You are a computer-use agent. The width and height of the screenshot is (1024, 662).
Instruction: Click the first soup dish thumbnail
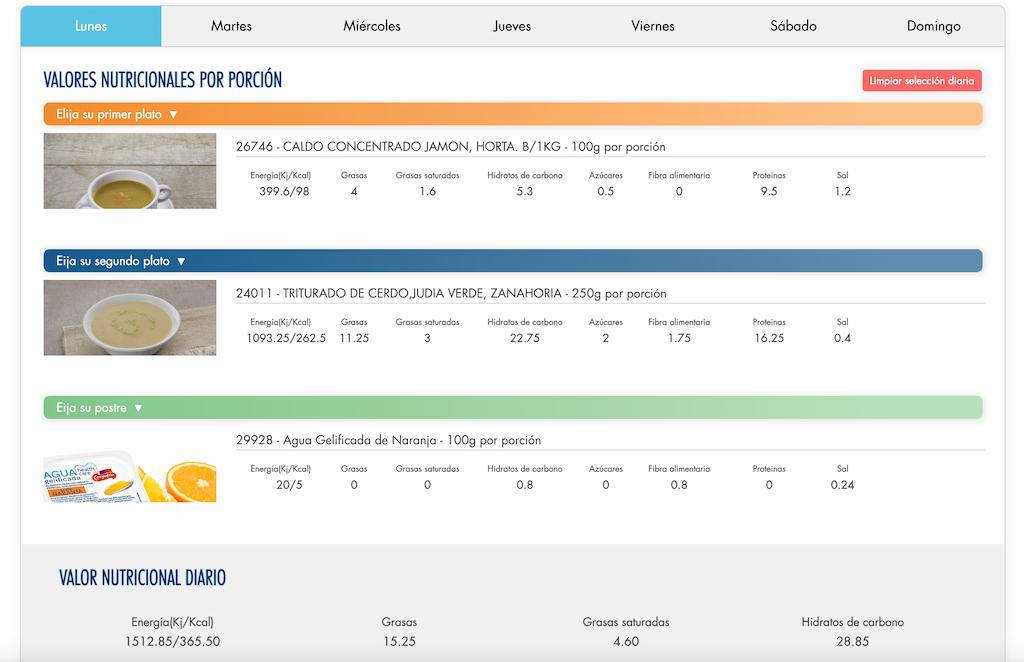129,171
